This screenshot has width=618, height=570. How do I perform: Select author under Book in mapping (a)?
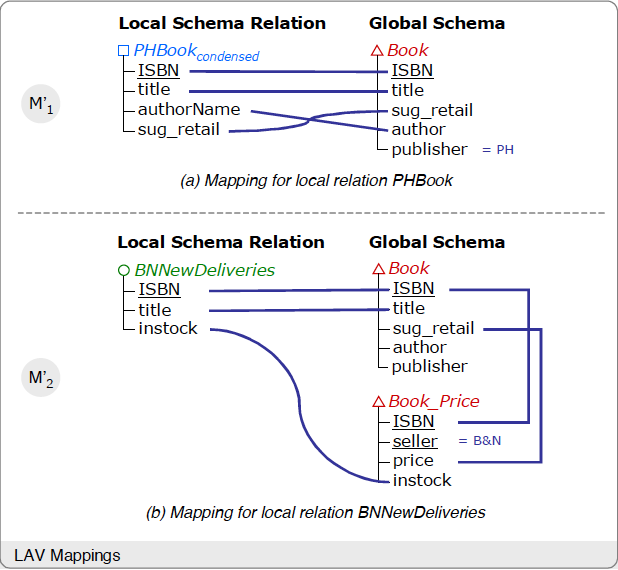pyautogui.click(x=419, y=129)
